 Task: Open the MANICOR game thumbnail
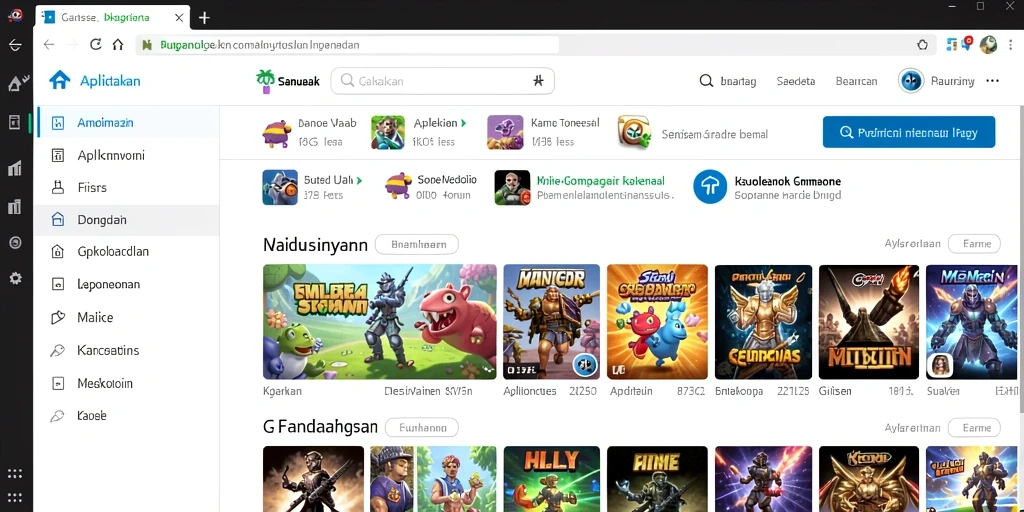tap(551, 321)
